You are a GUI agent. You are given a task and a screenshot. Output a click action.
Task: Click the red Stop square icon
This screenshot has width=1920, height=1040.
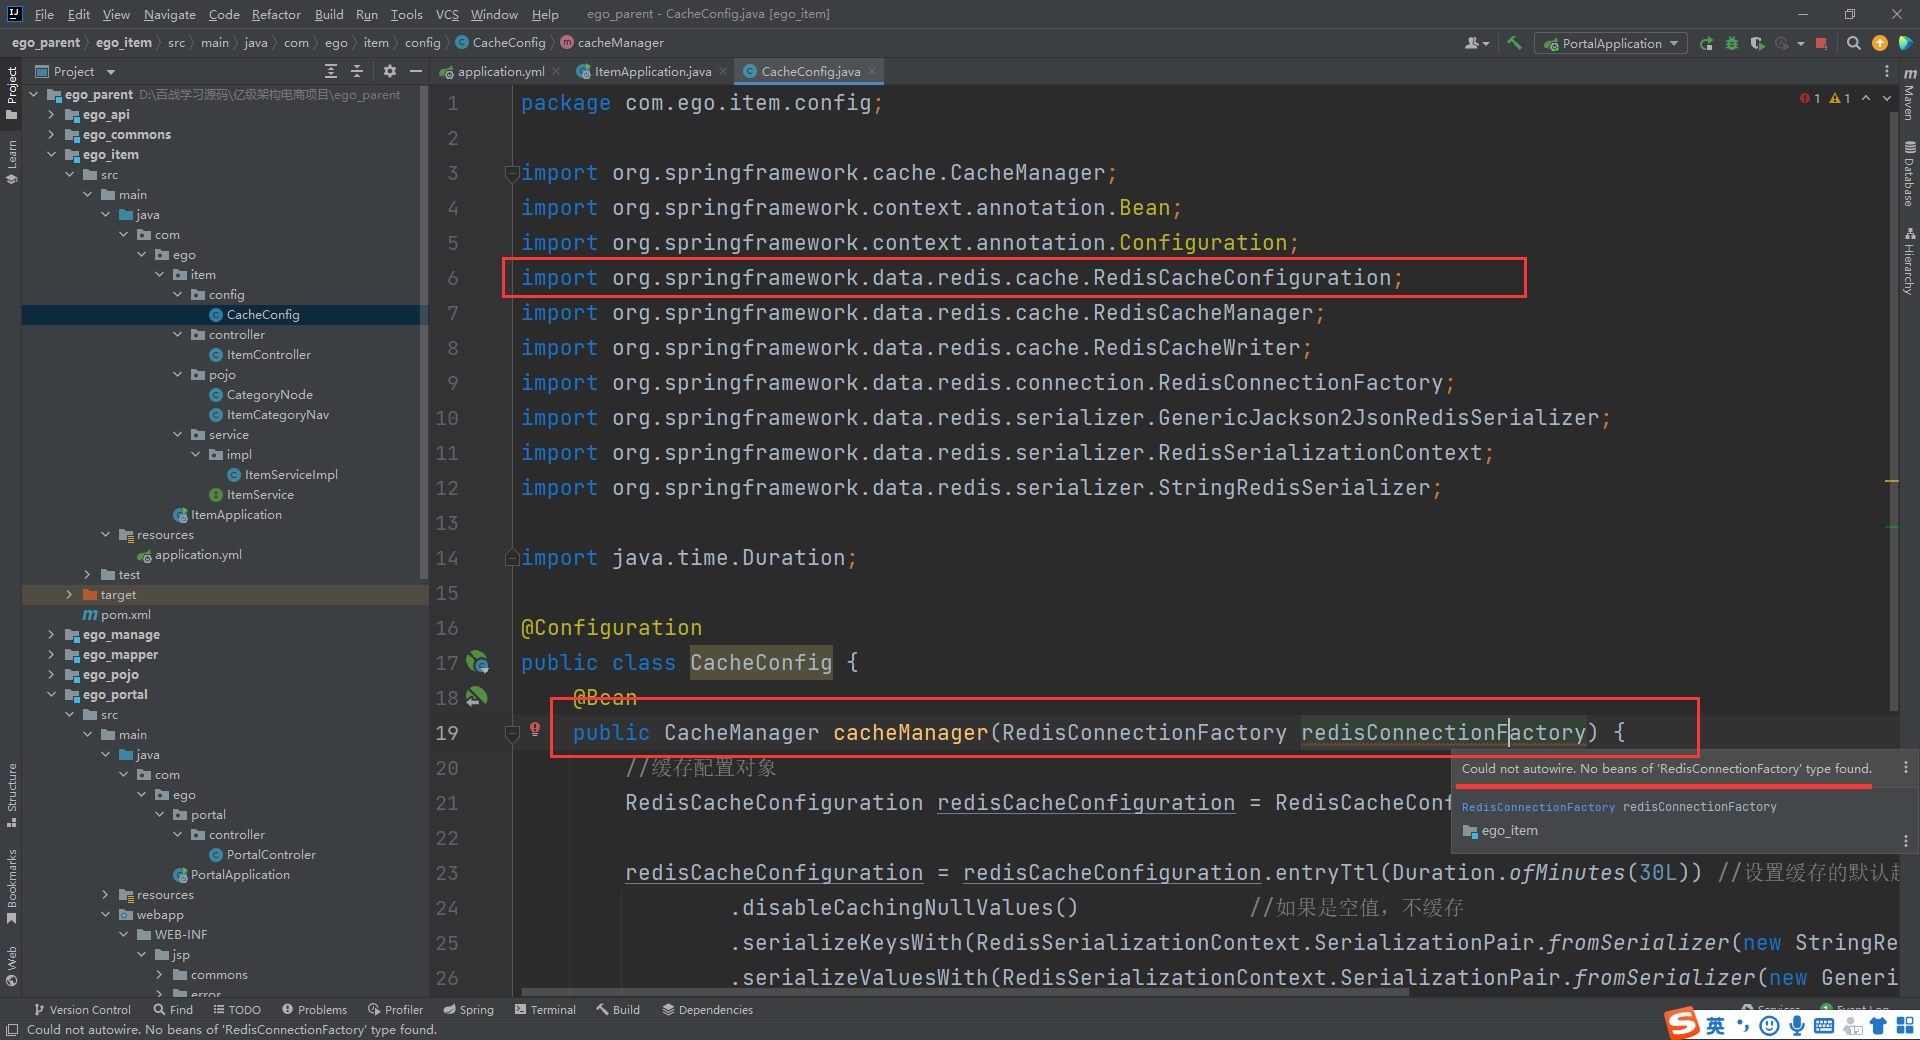(1821, 43)
